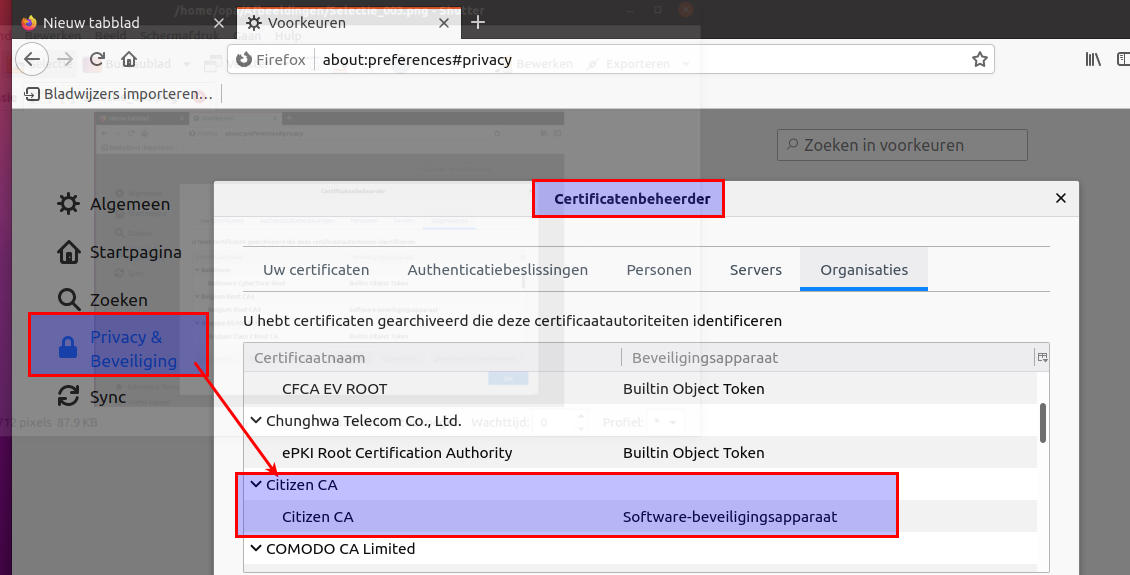Click the Privacy padlock icon
Image resolution: width=1130 pixels, height=575 pixels.
click(x=68, y=347)
